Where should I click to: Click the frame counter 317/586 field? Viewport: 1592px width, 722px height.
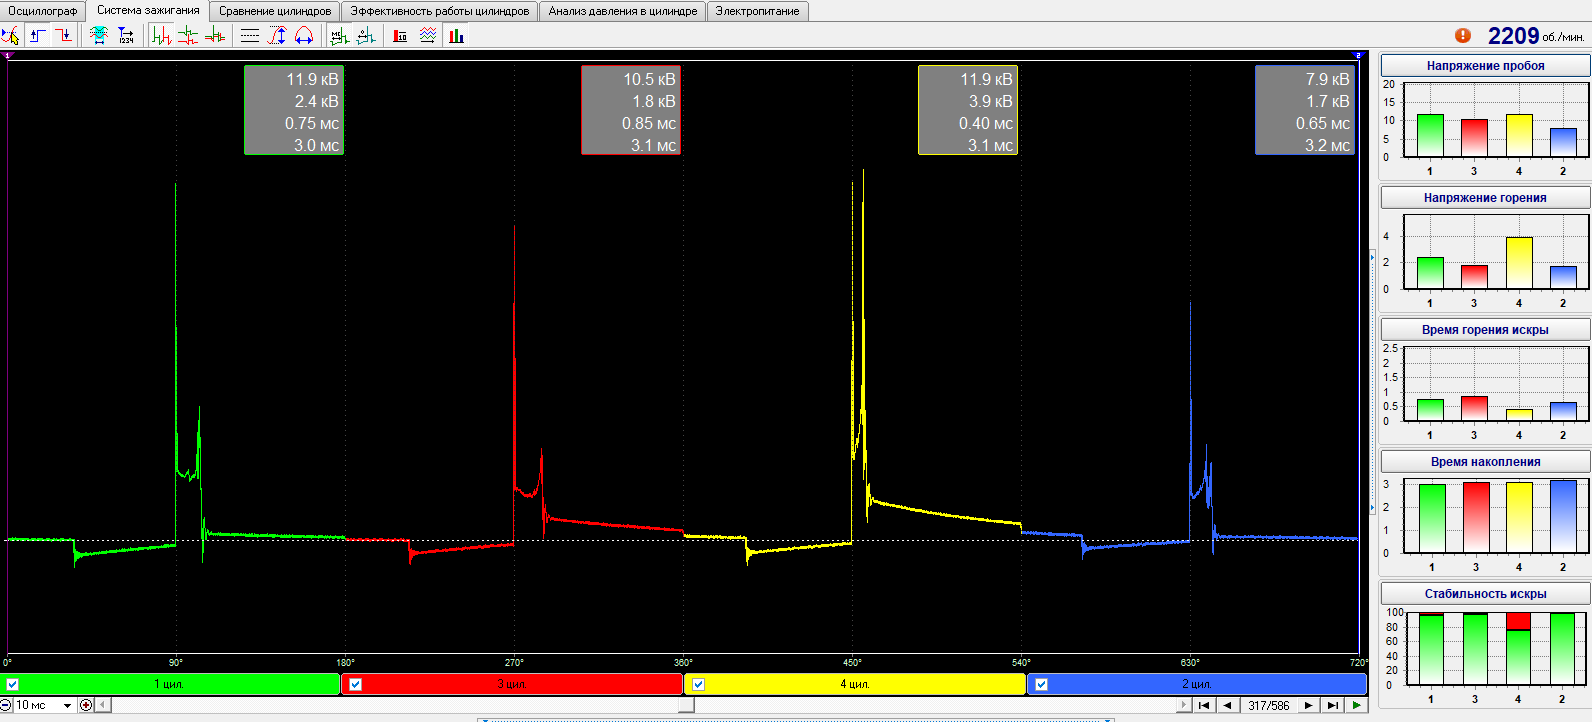[1268, 705]
